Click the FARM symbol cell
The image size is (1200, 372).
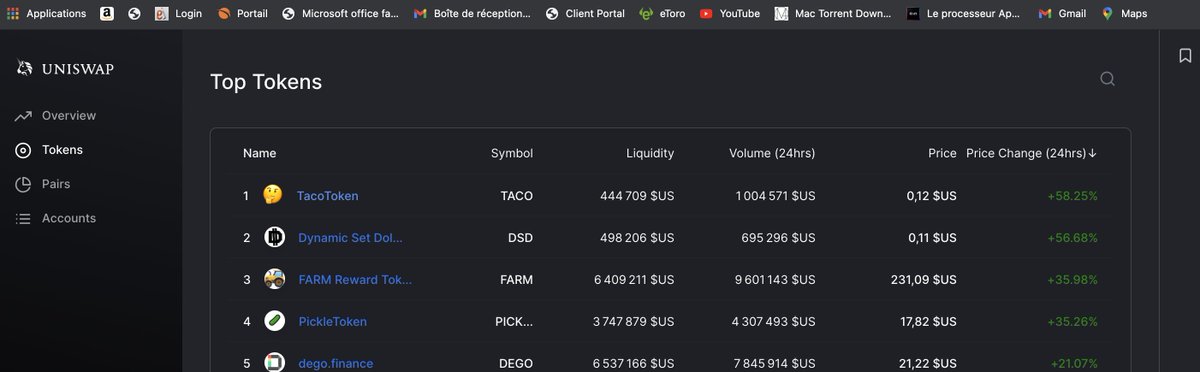(517, 280)
